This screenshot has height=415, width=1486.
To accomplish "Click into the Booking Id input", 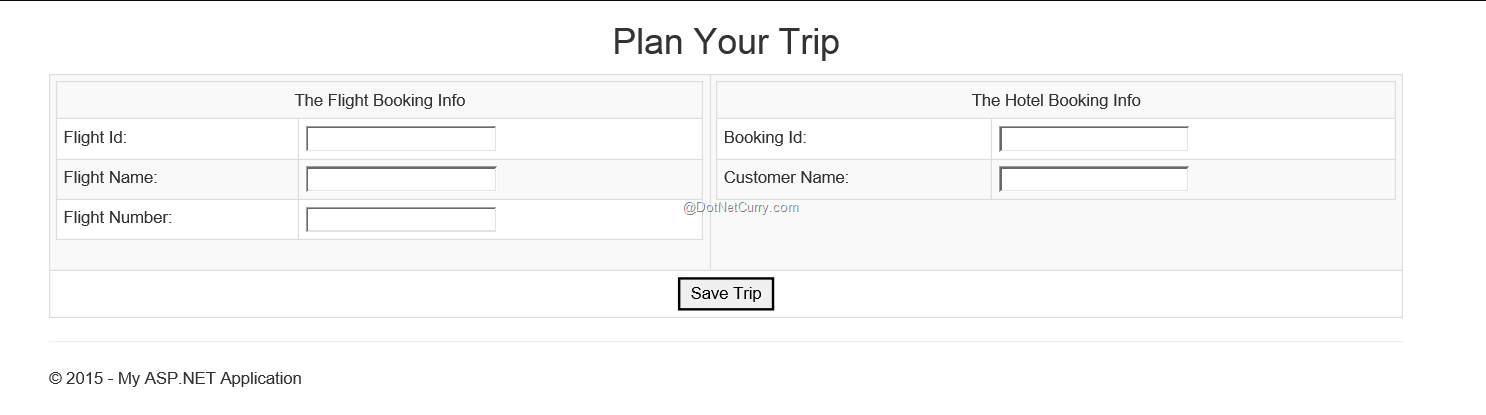I will pos(1094,139).
